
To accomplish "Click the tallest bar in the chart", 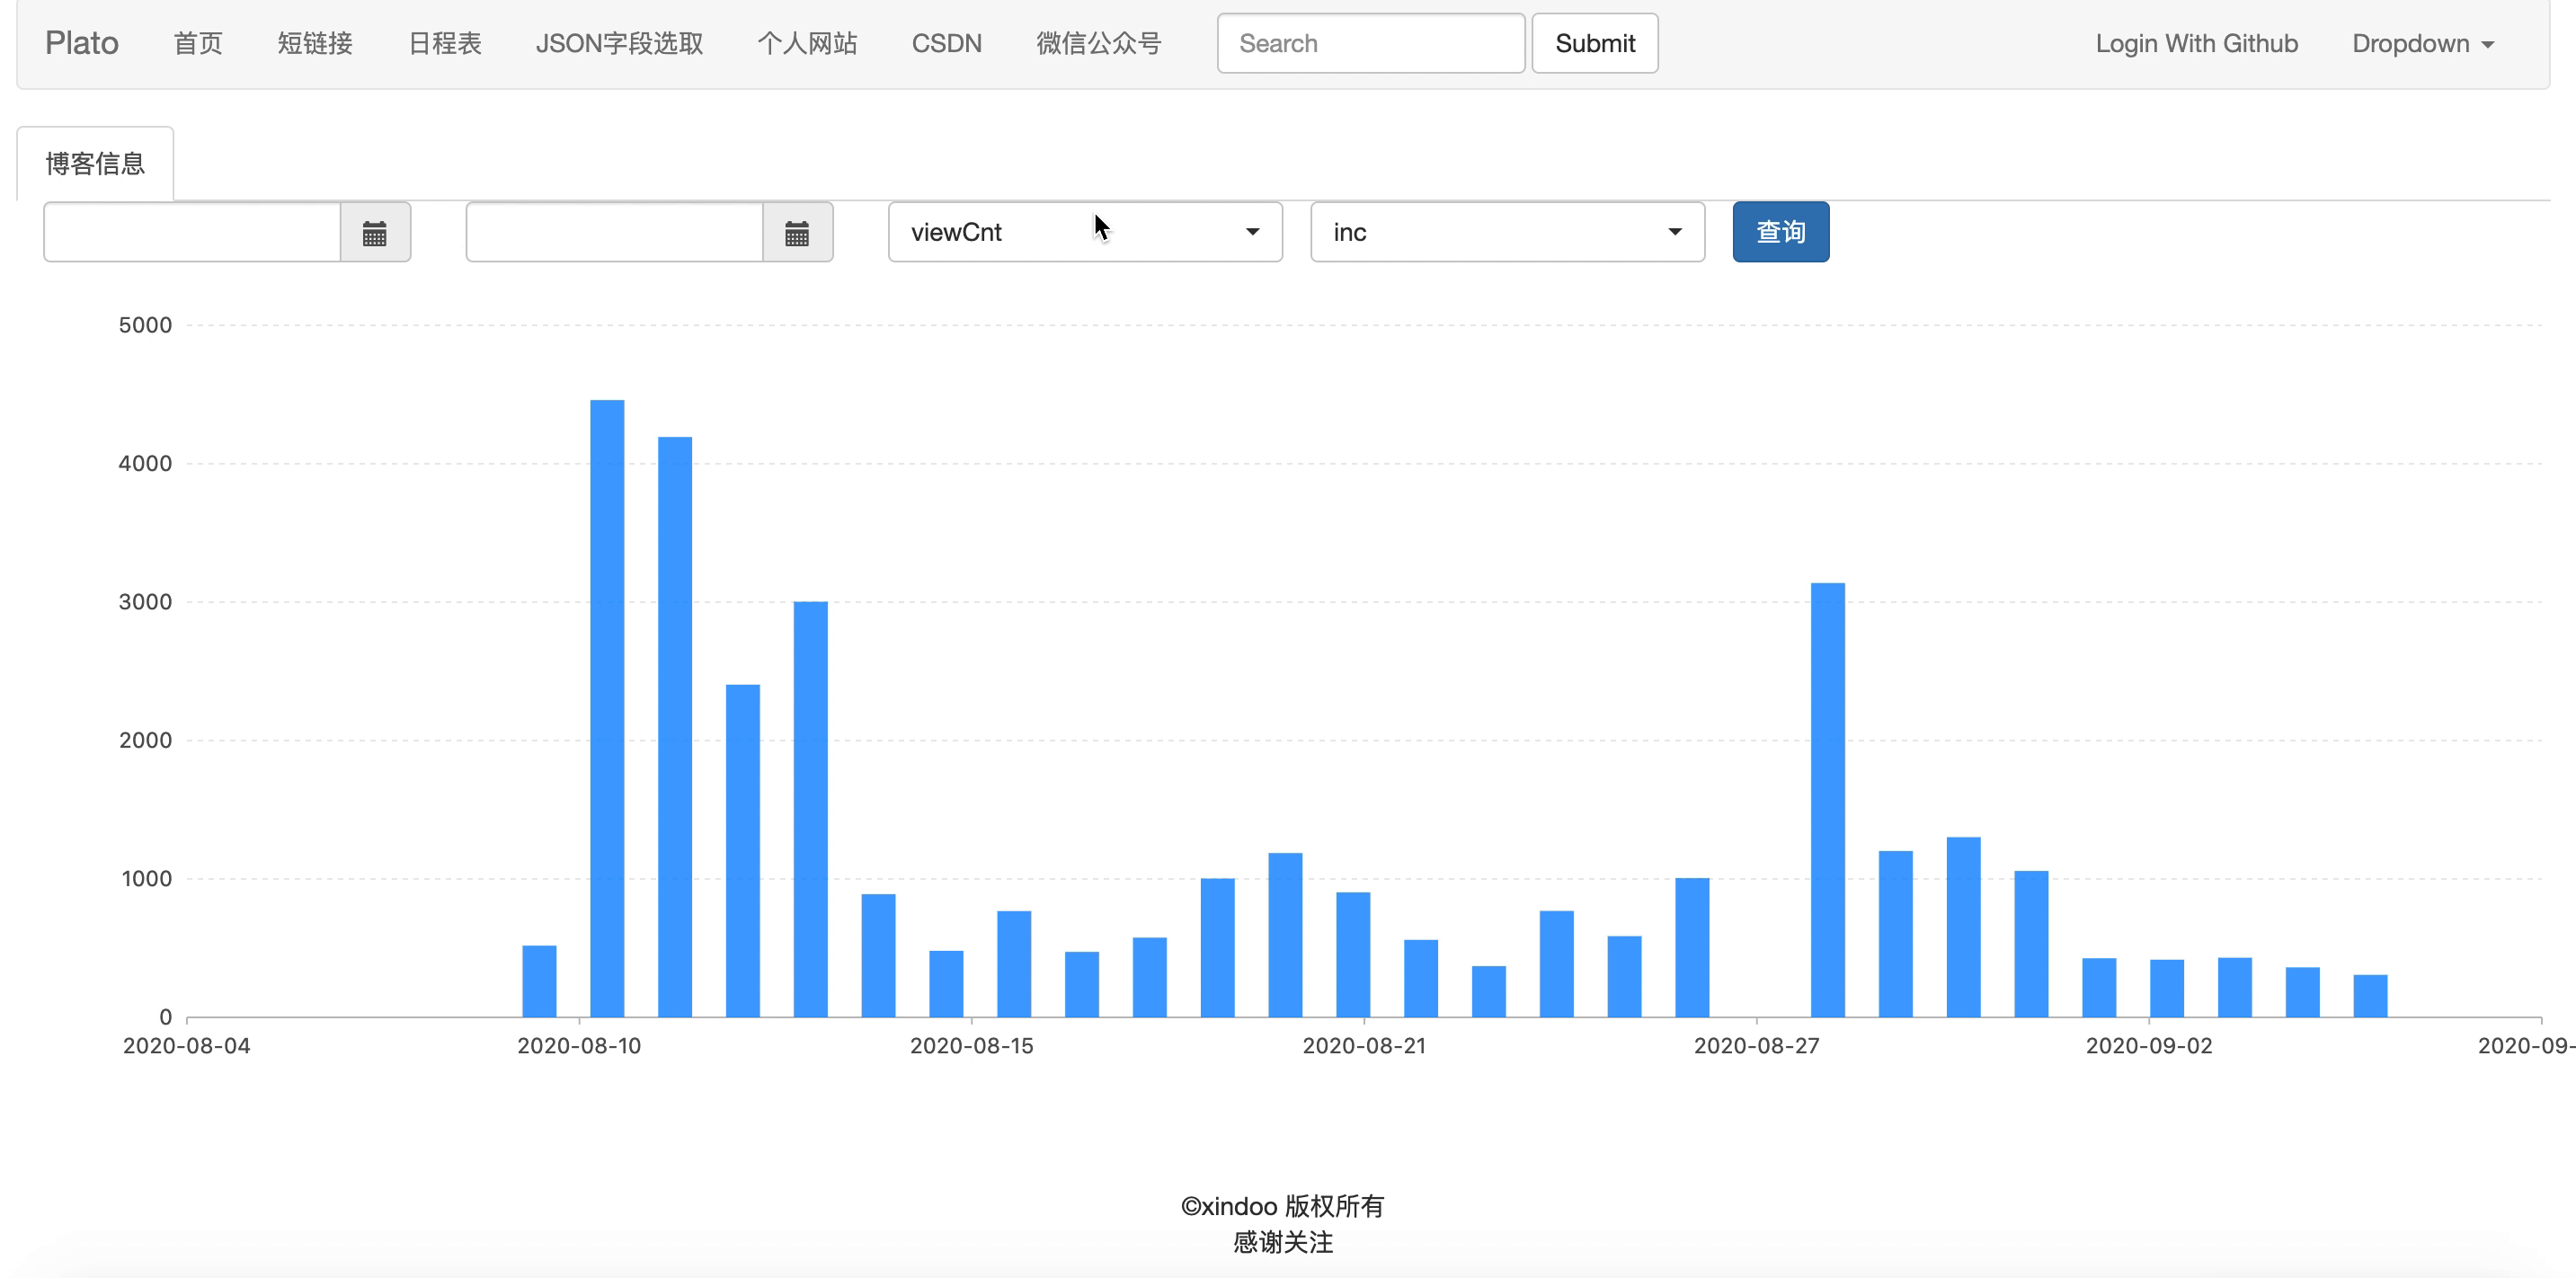I will point(607,708).
